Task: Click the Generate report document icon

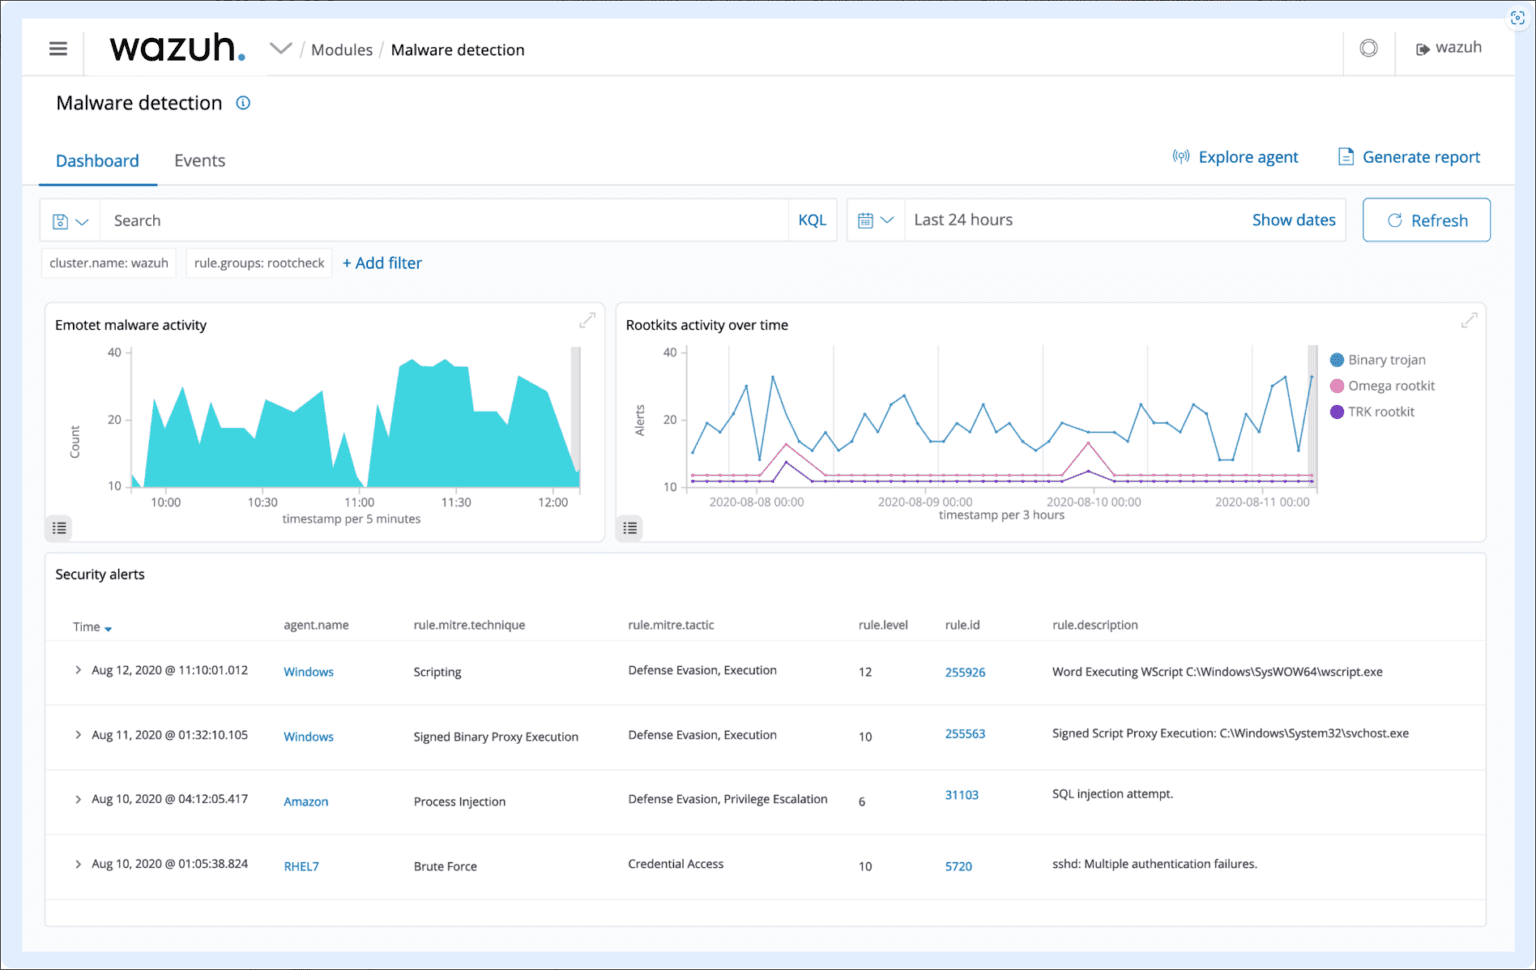Action: (1345, 157)
